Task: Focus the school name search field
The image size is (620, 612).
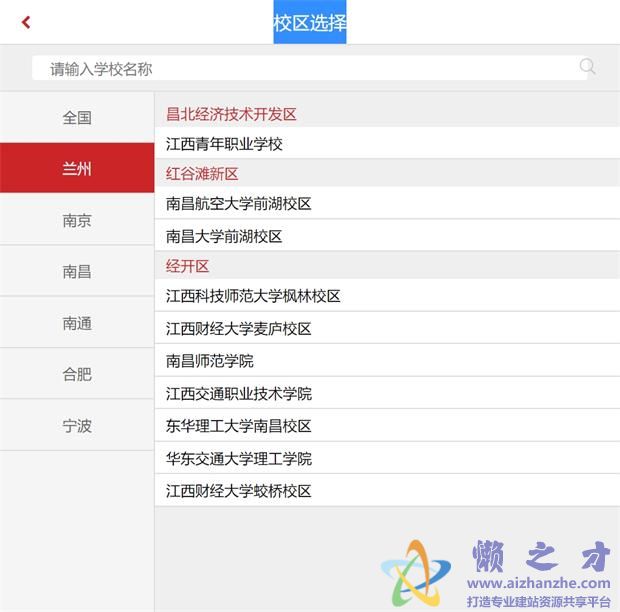Action: point(300,68)
